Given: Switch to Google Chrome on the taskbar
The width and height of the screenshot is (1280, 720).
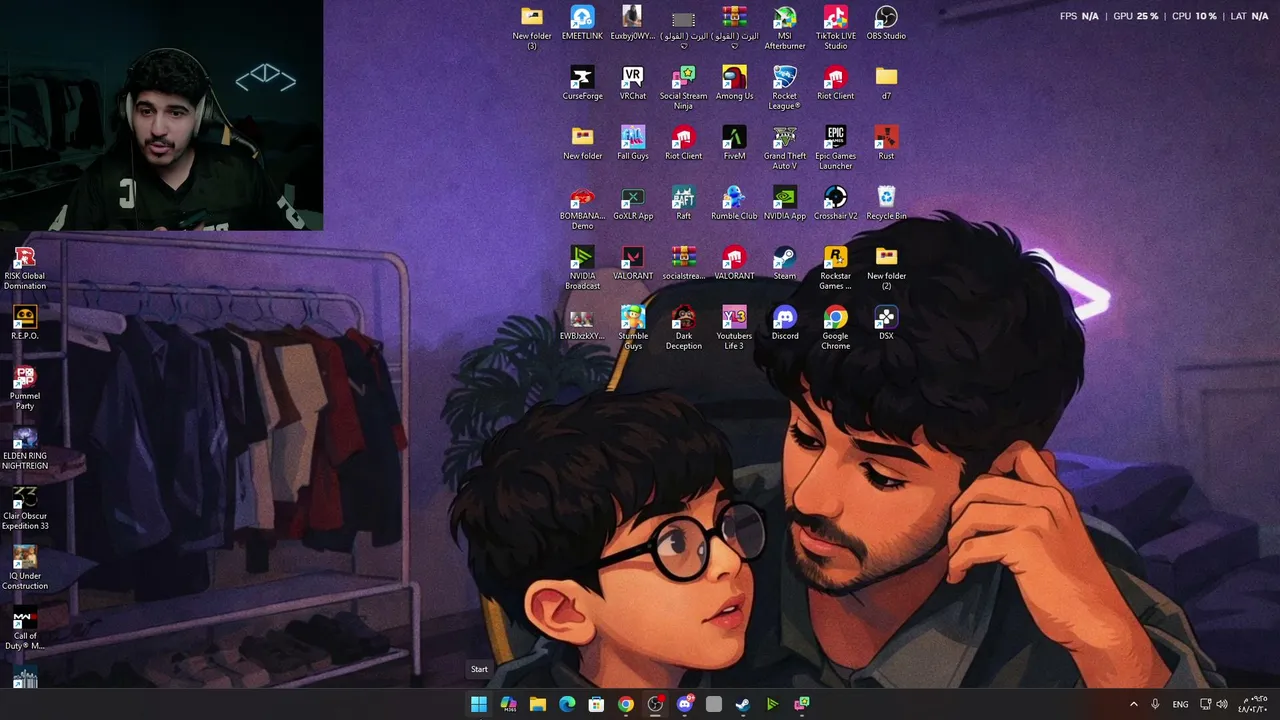Looking at the screenshot, I should 626,704.
